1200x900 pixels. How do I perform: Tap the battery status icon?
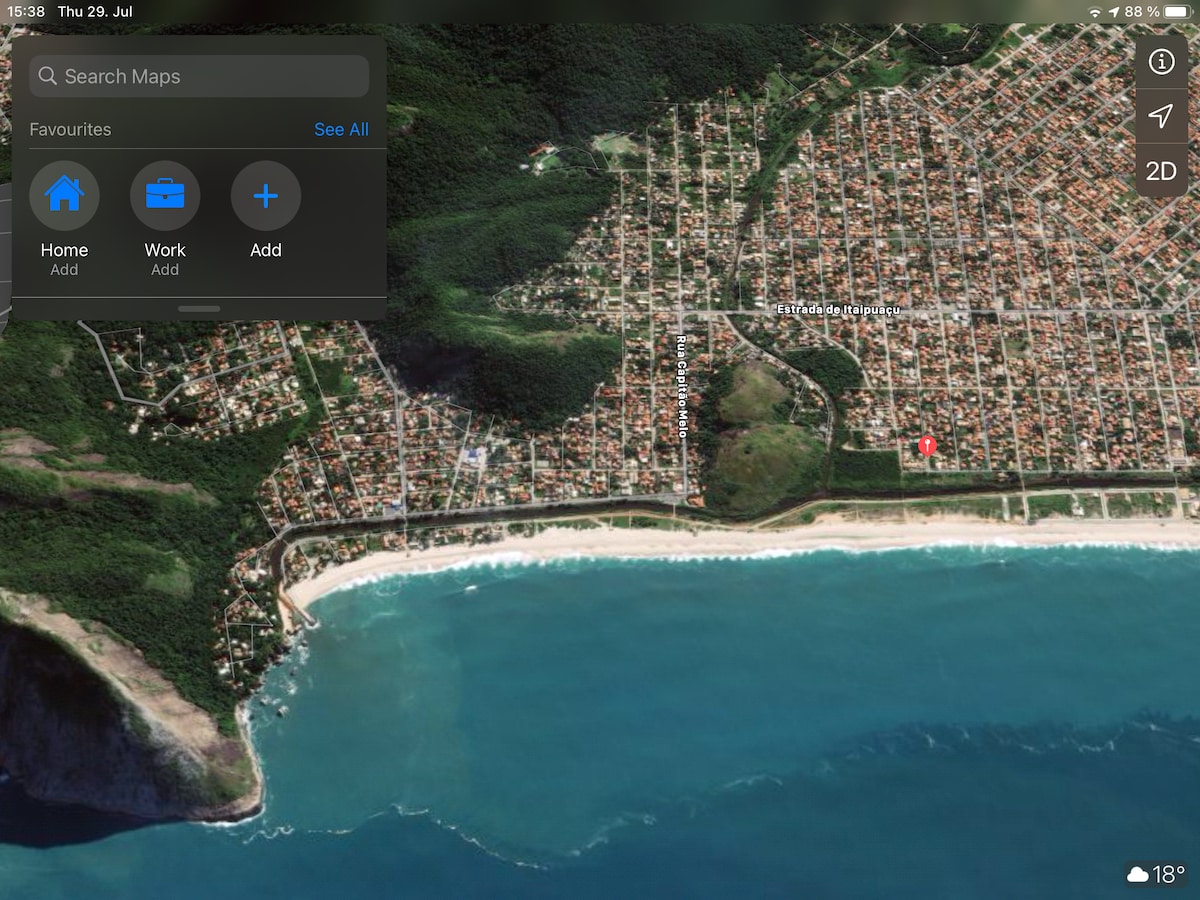point(1177,12)
